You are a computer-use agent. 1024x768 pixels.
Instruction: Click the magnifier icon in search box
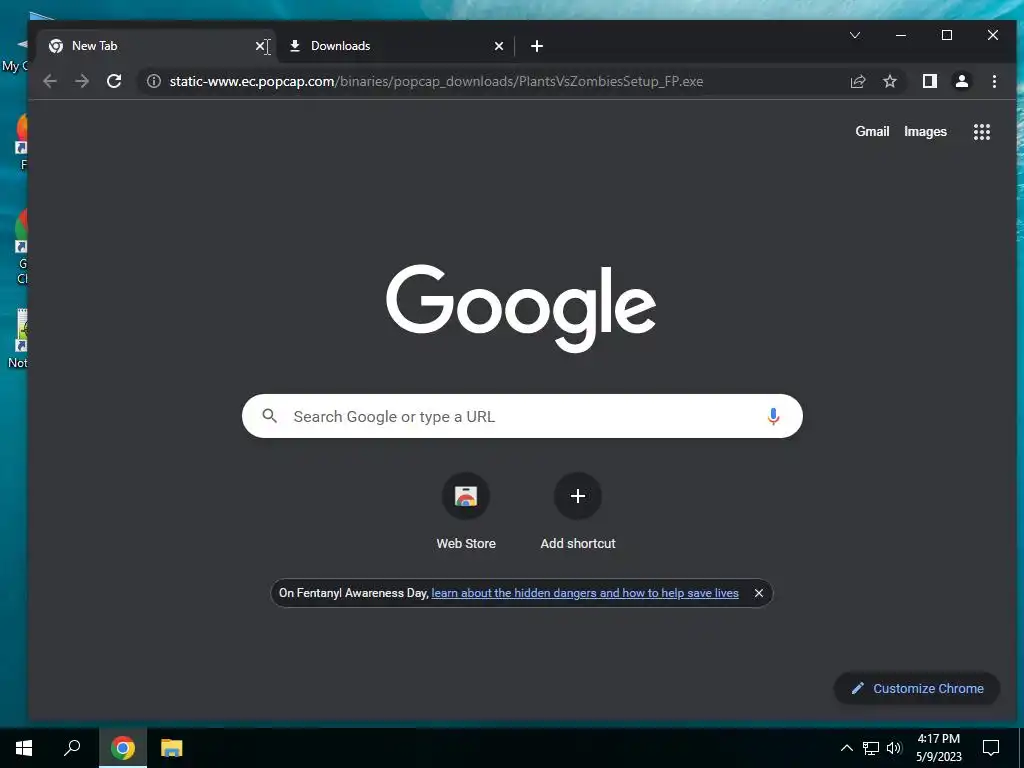[x=270, y=416]
